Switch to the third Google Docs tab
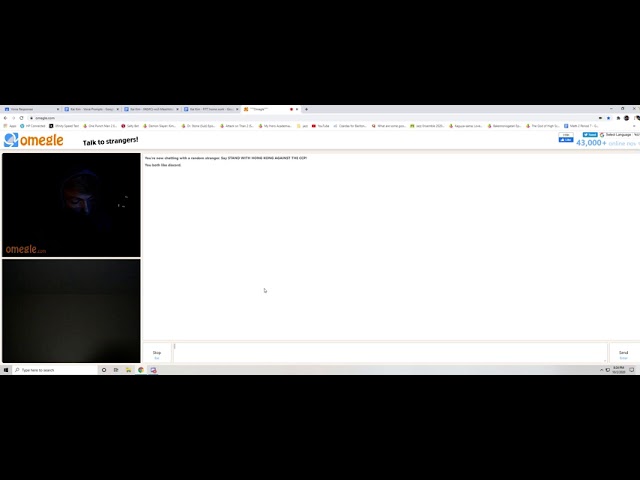 click(151, 109)
